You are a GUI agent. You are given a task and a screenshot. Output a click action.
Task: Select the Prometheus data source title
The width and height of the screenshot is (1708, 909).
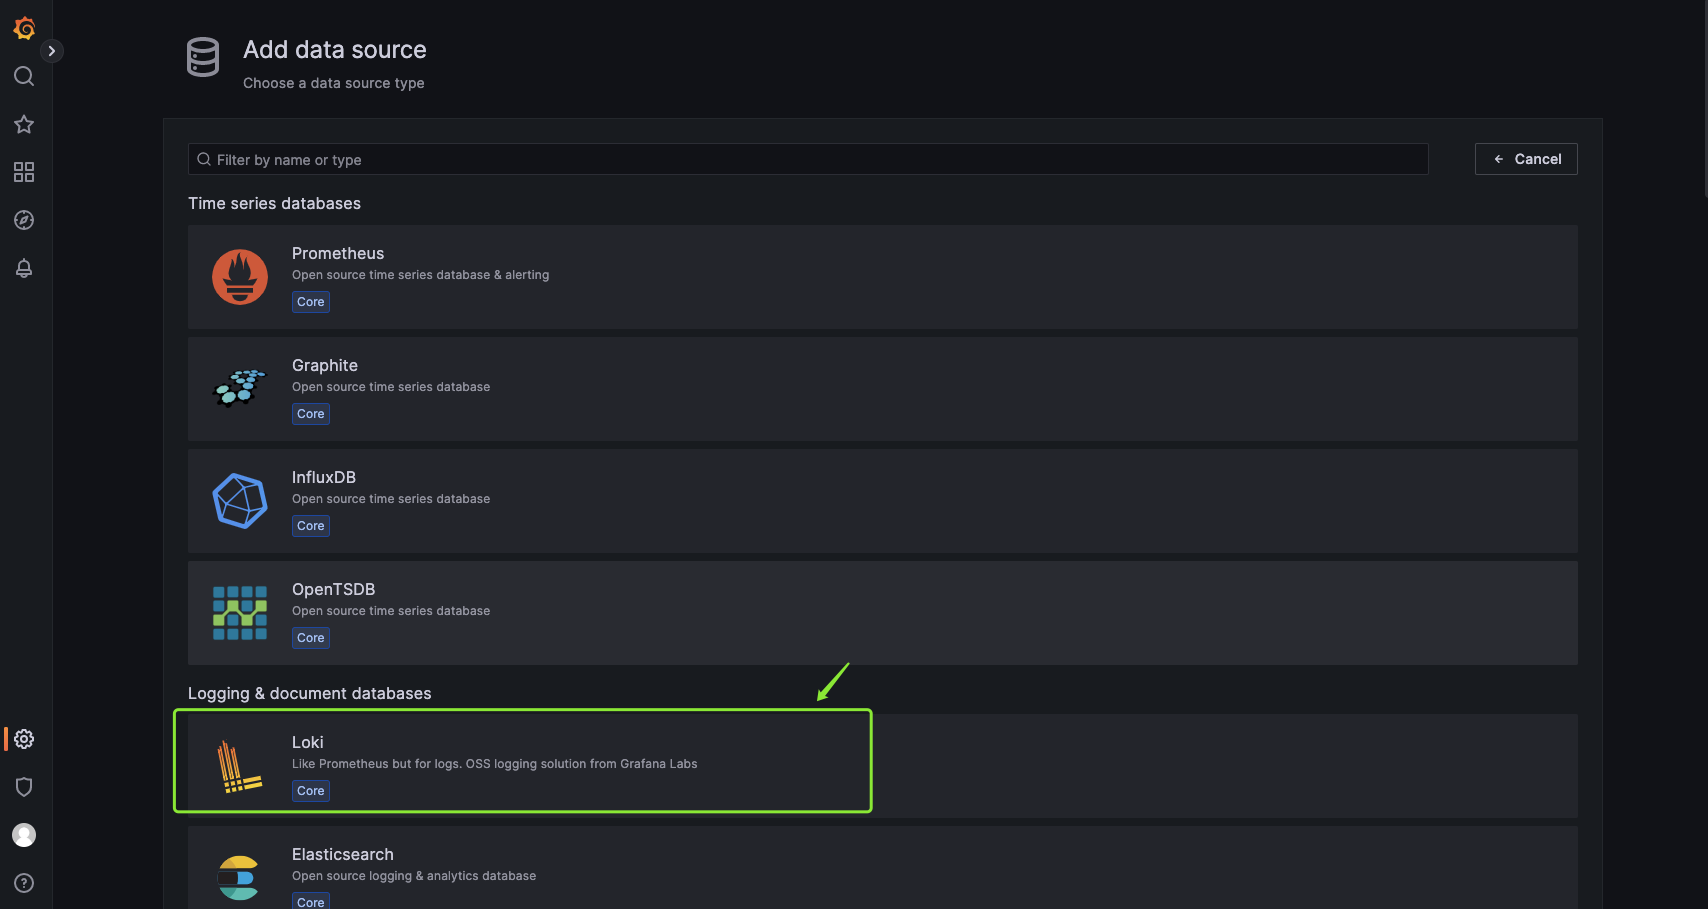click(x=338, y=253)
